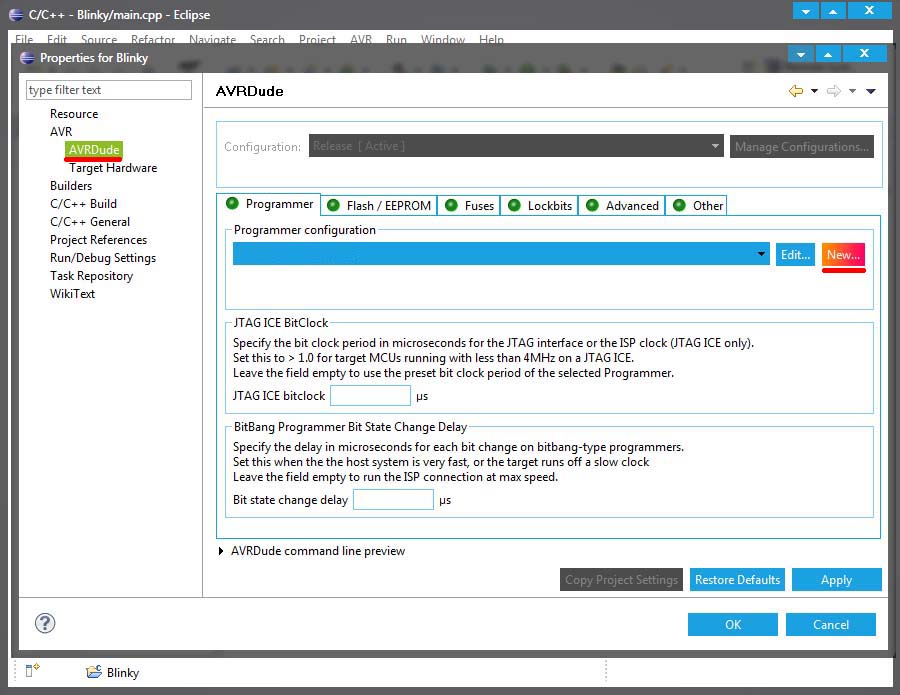Switch to the Programmer tab
900x695 pixels.
point(269,204)
